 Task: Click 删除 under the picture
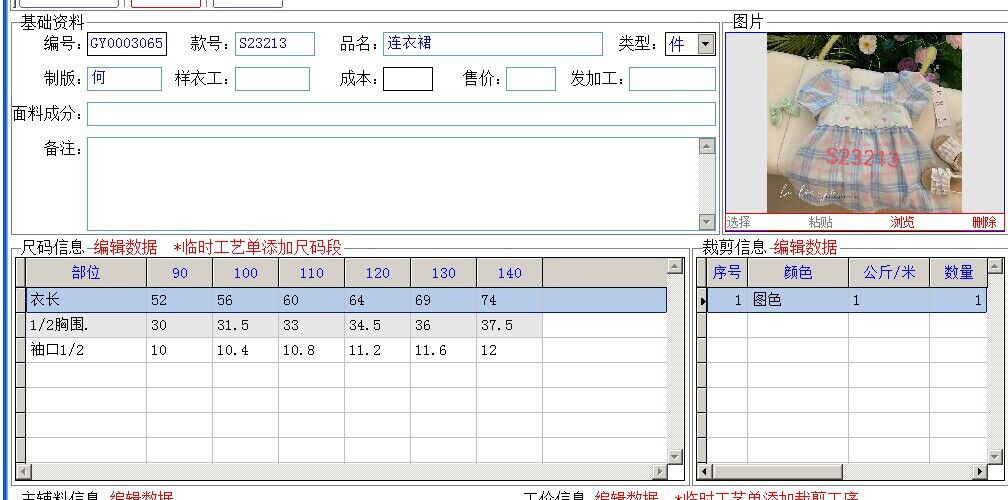pos(984,222)
